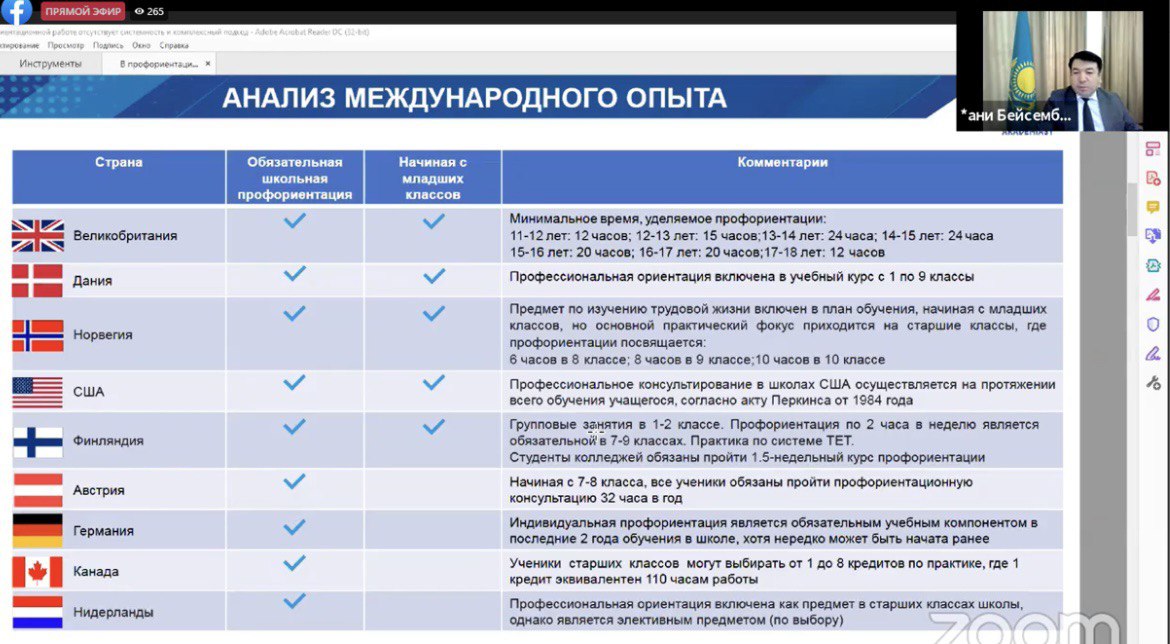This screenshot has height=644, width=1170.
Task: Click the Дания flag image
Action: [x=37, y=281]
